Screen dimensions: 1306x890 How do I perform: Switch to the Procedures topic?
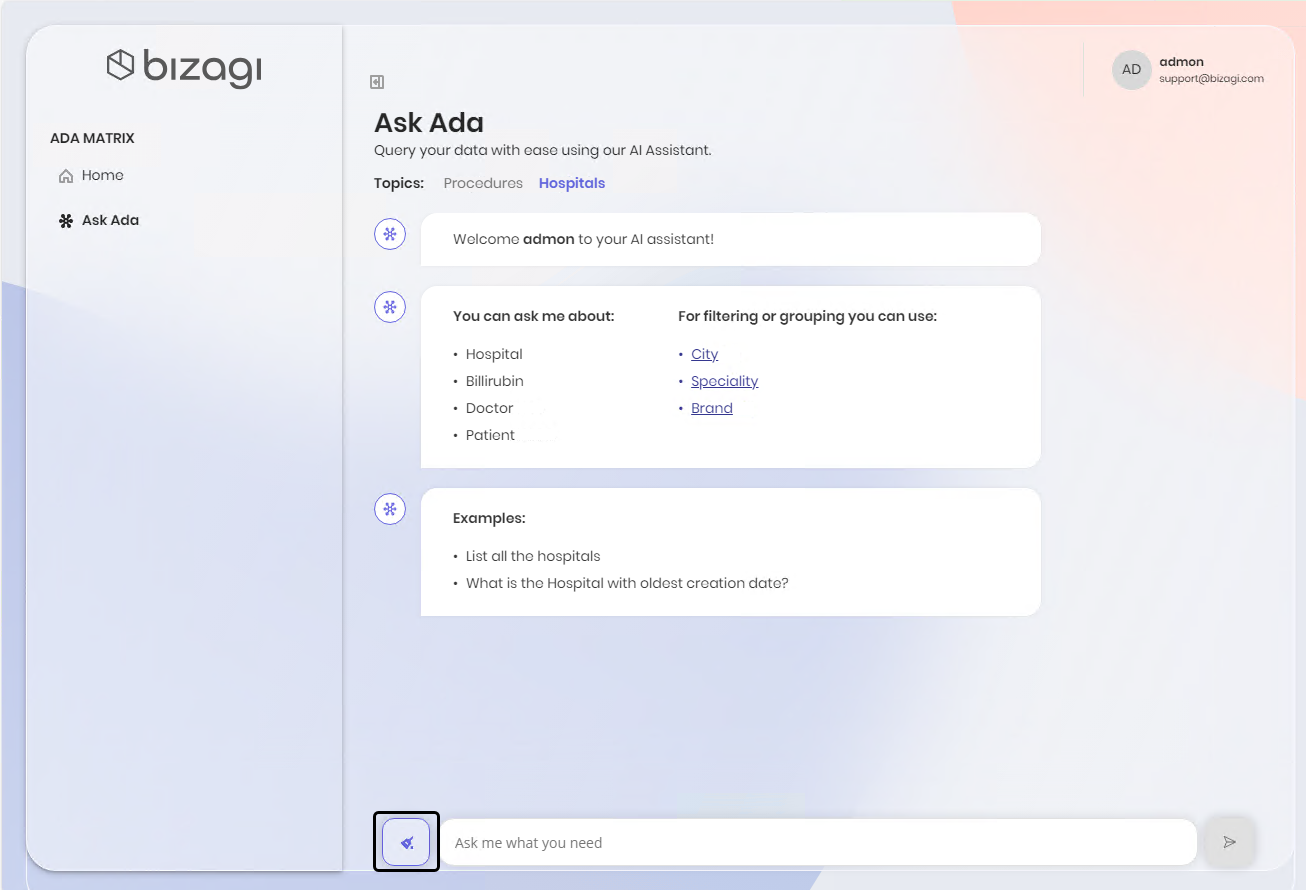(x=483, y=183)
